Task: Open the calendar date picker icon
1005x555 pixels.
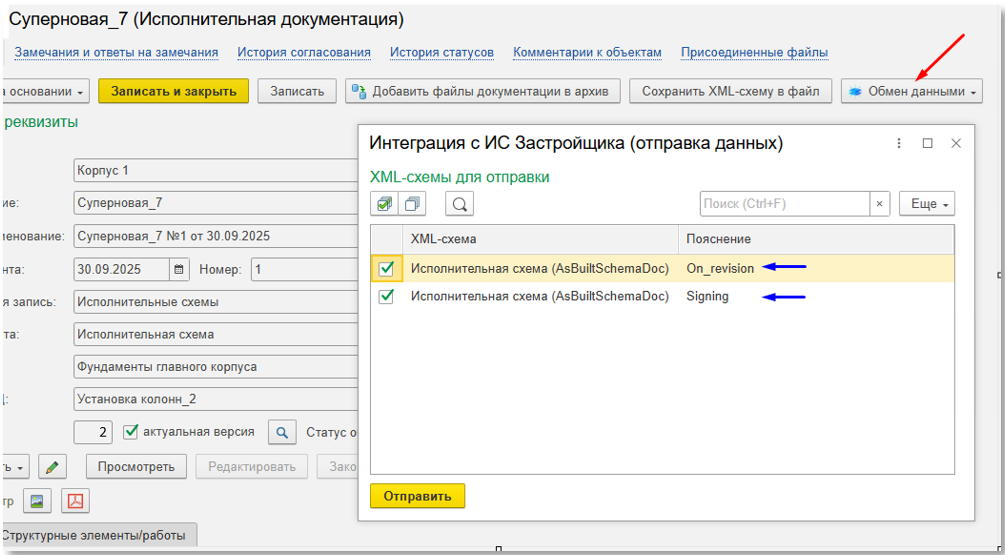Action: (x=179, y=269)
